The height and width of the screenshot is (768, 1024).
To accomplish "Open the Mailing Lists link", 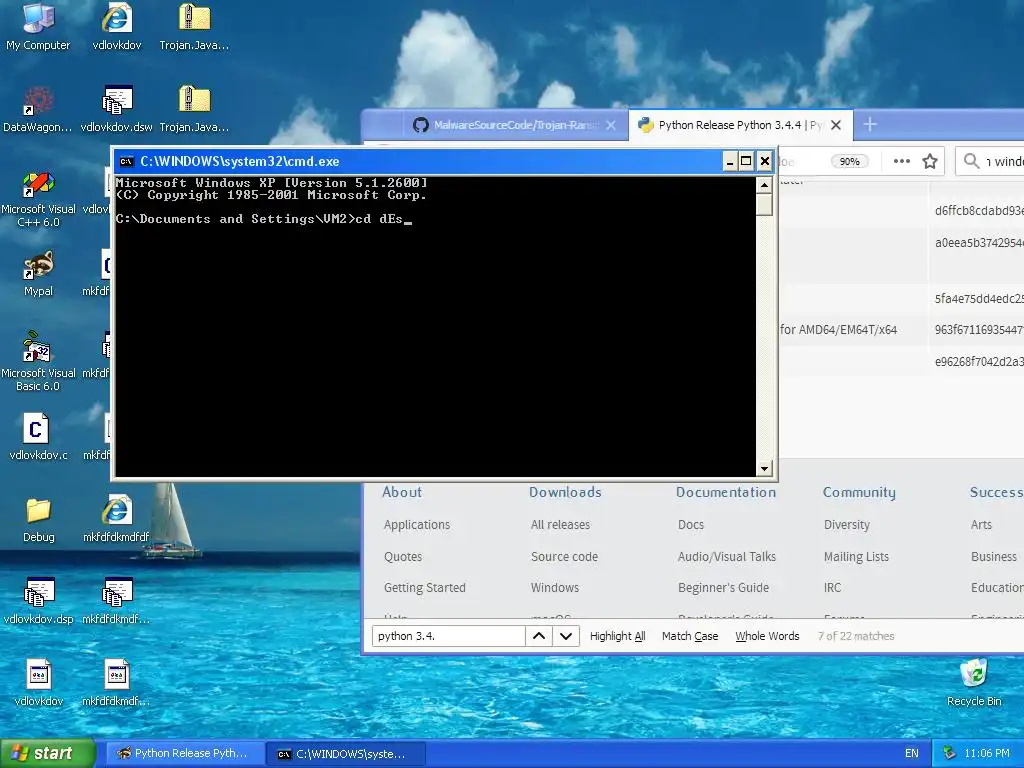I will [856, 556].
